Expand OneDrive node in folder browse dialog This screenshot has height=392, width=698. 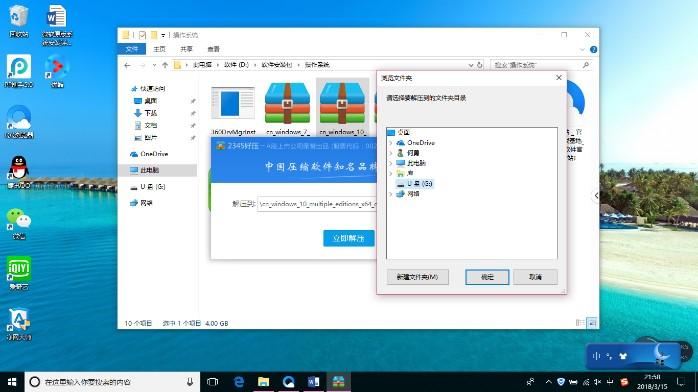click(x=391, y=143)
